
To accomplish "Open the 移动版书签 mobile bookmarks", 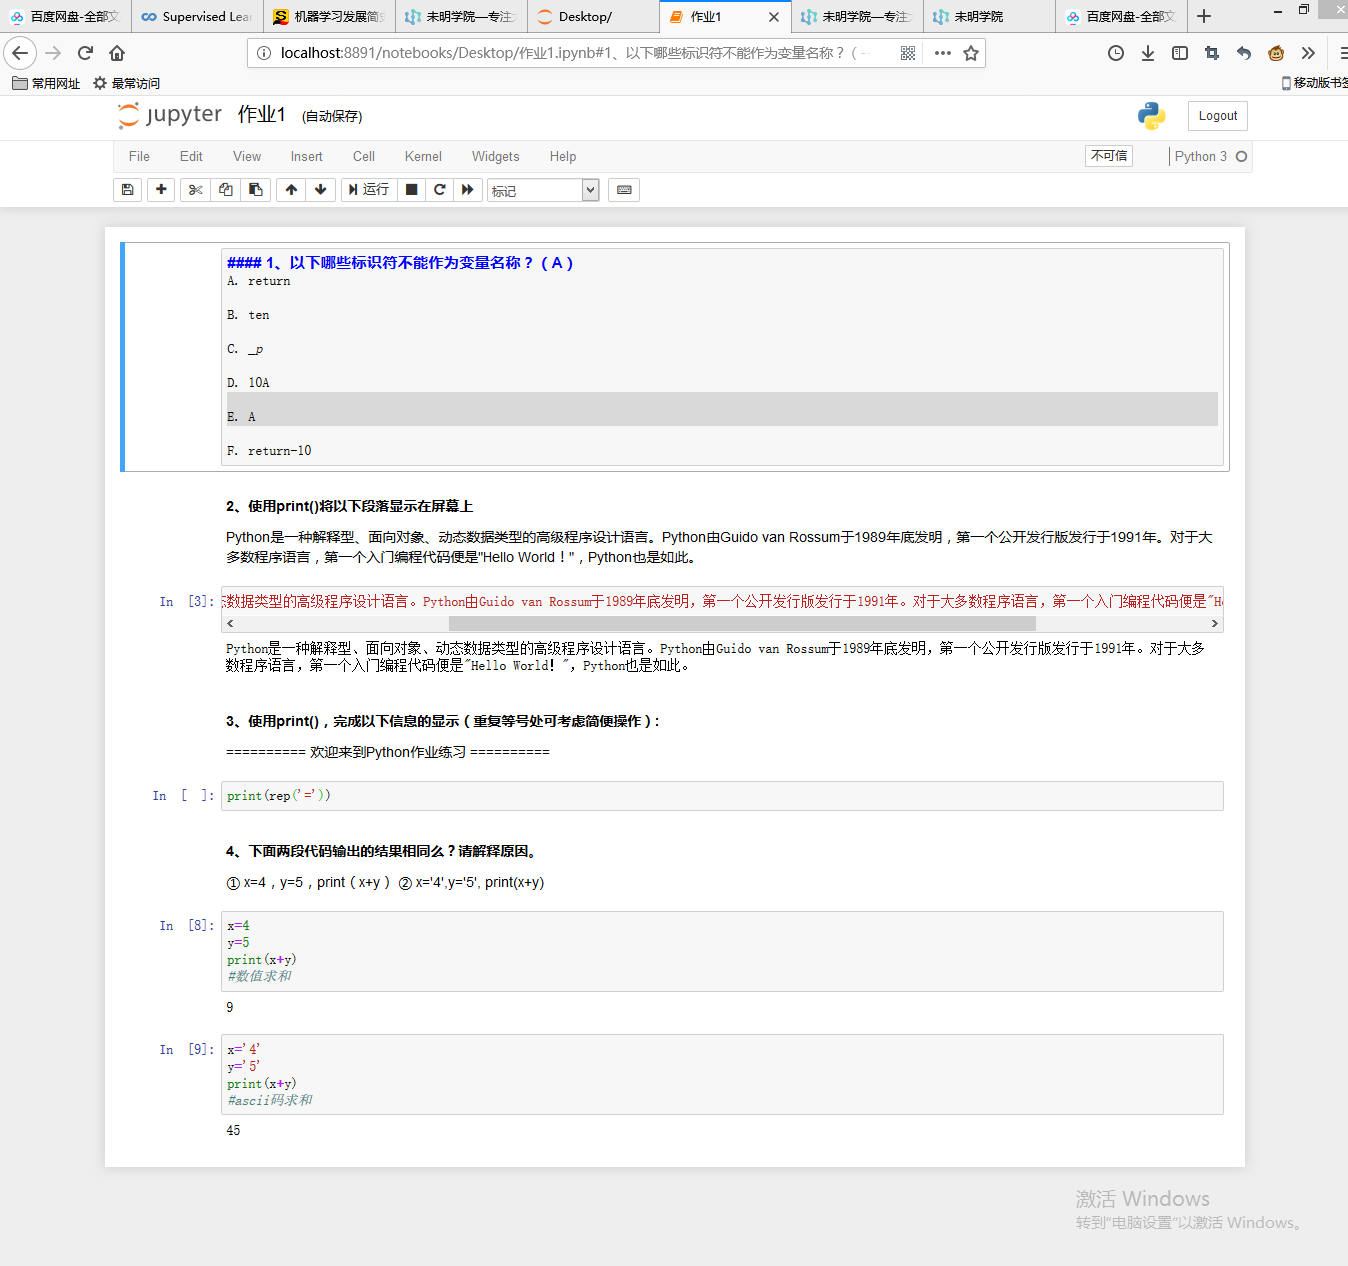I will [1314, 83].
